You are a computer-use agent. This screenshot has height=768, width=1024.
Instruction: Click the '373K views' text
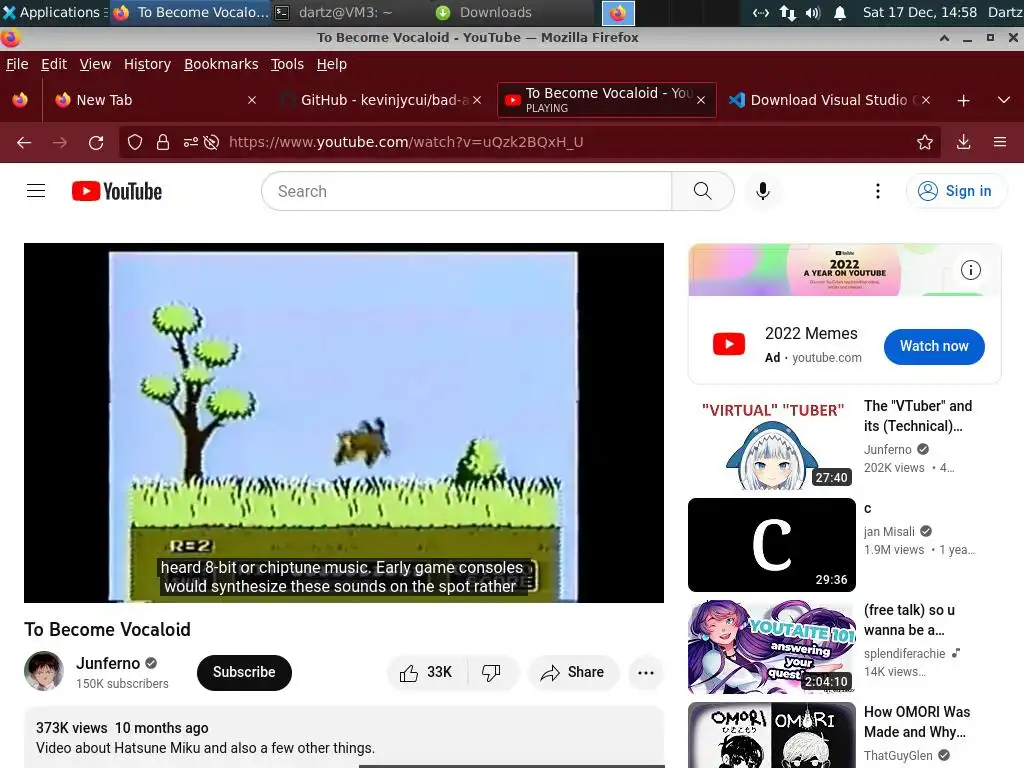[71, 728]
